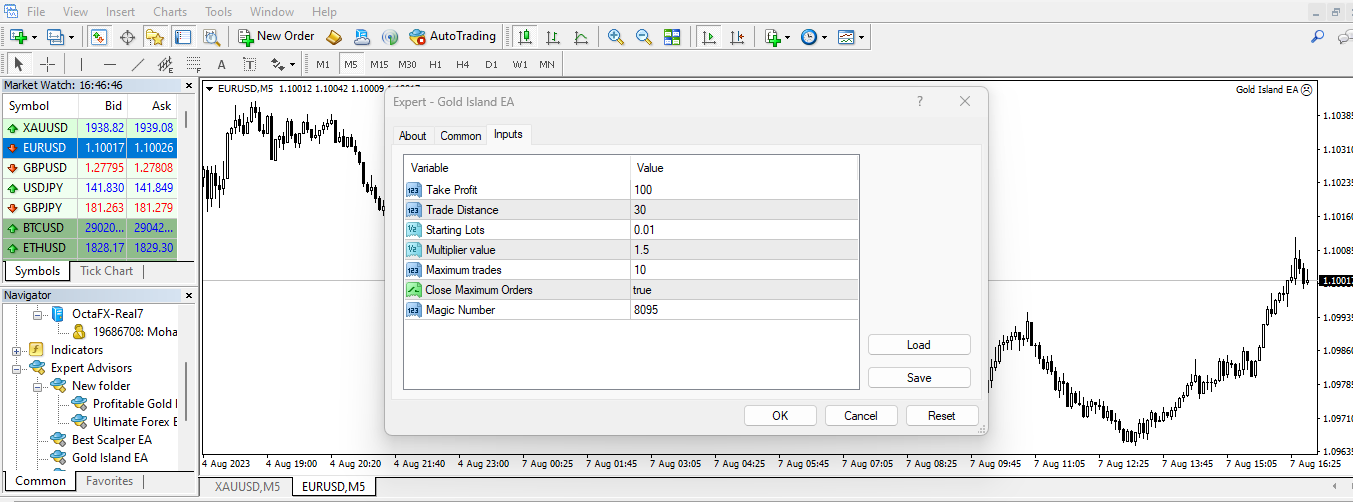
Task: Toggle the Market Watch panel icon
Action: (x=99, y=37)
